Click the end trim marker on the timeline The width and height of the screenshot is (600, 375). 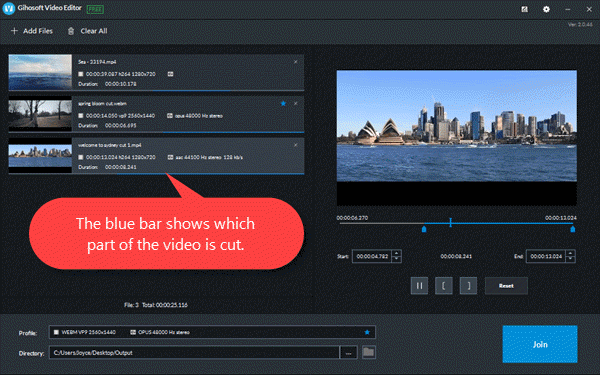pos(572,229)
